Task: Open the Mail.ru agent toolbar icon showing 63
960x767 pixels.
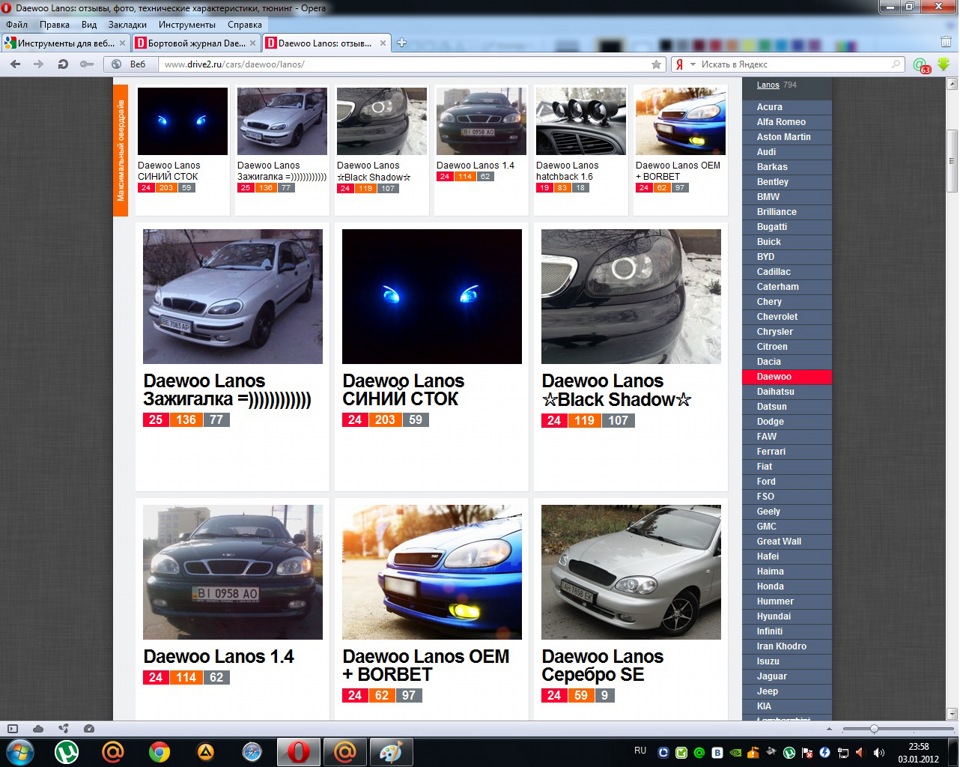Action: tap(921, 65)
